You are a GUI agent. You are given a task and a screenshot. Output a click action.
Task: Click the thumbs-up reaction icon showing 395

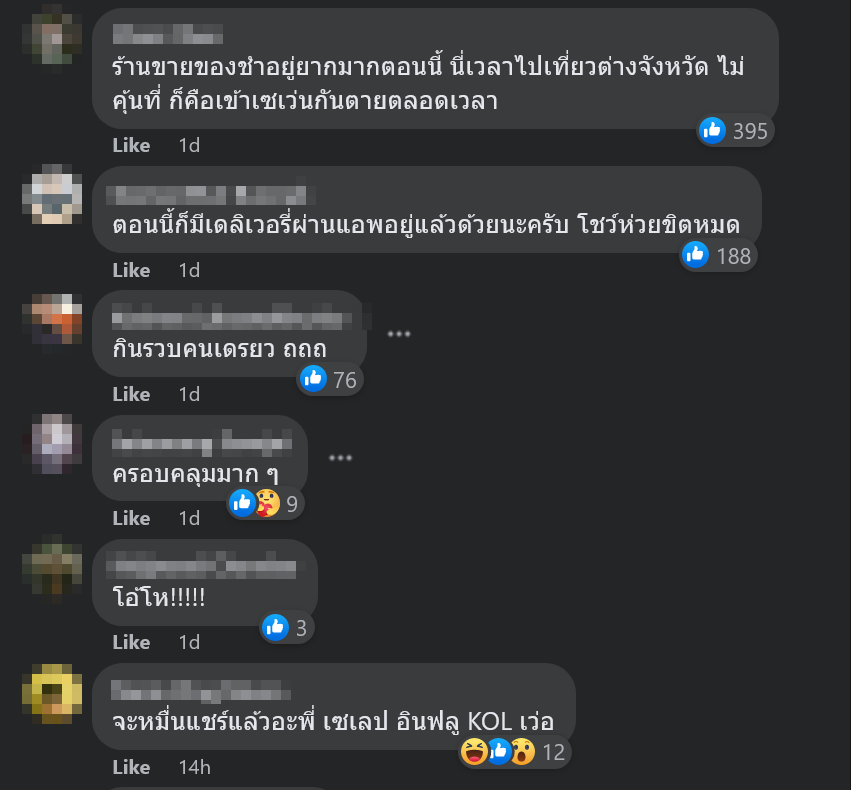(x=713, y=131)
